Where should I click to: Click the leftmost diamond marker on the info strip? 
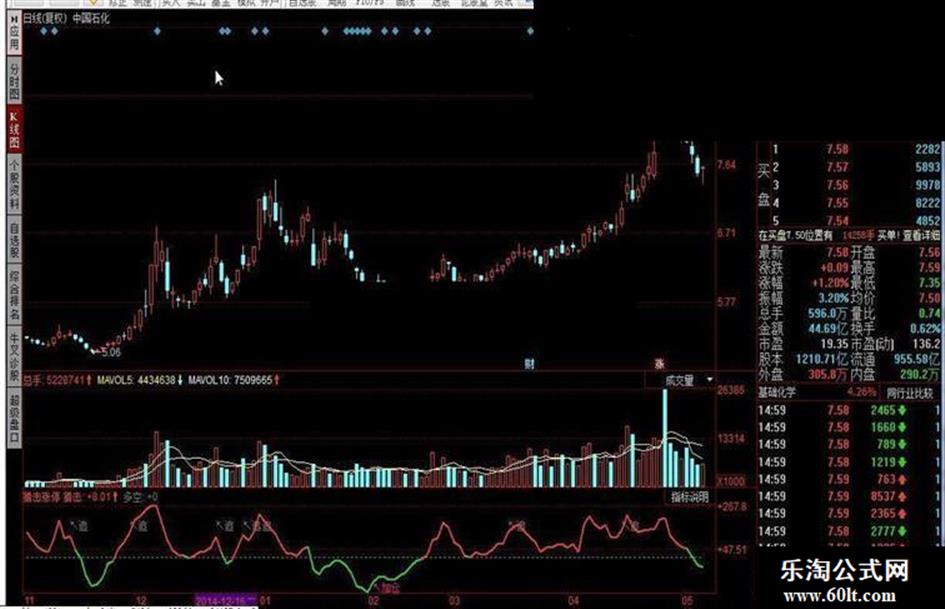click(x=43, y=31)
